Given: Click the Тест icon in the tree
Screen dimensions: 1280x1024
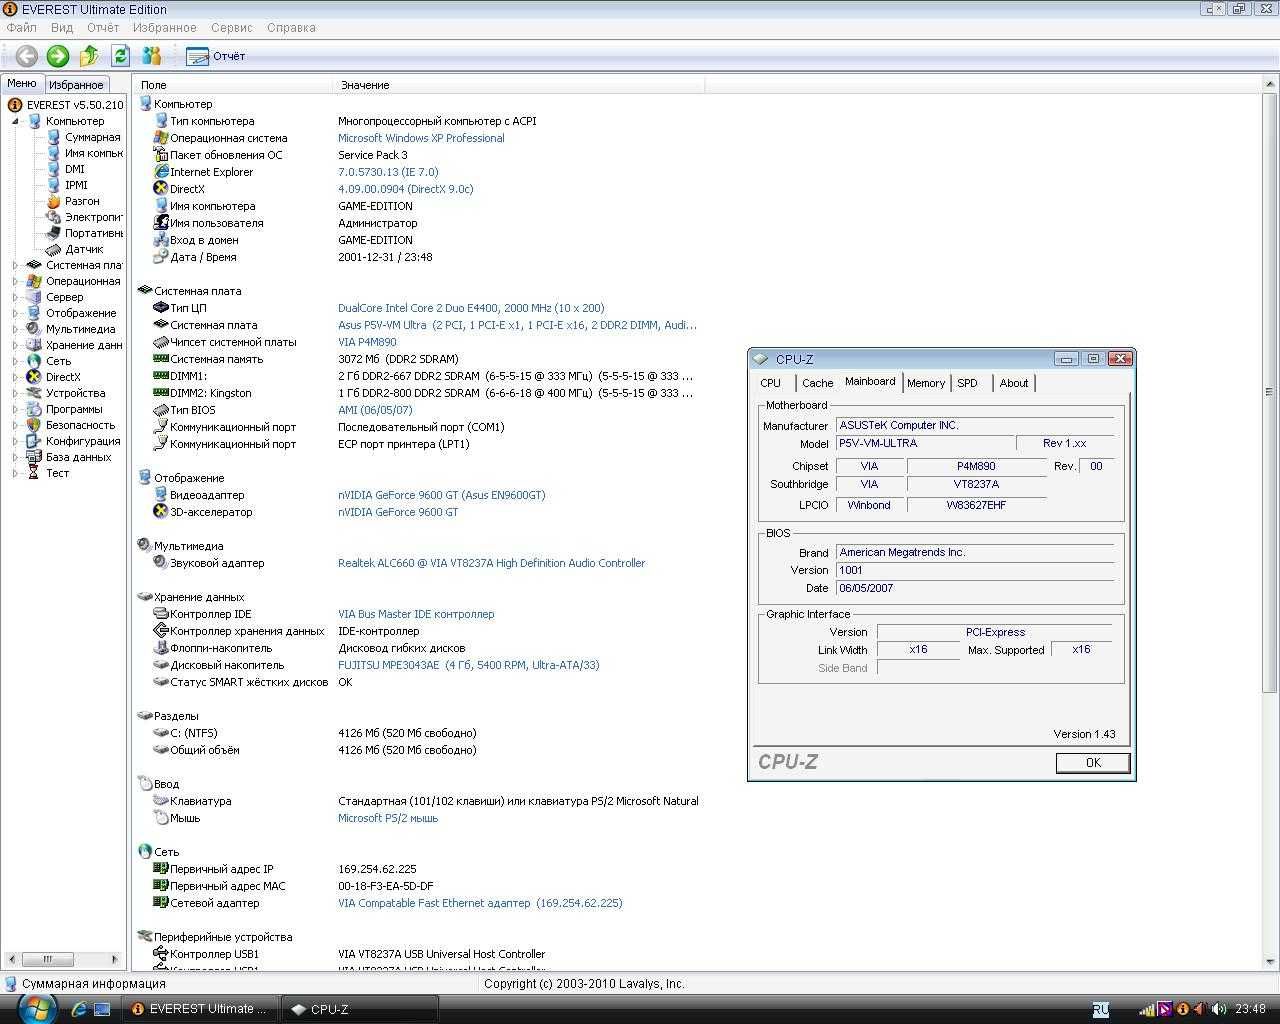Looking at the screenshot, I should [x=34, y=473].
